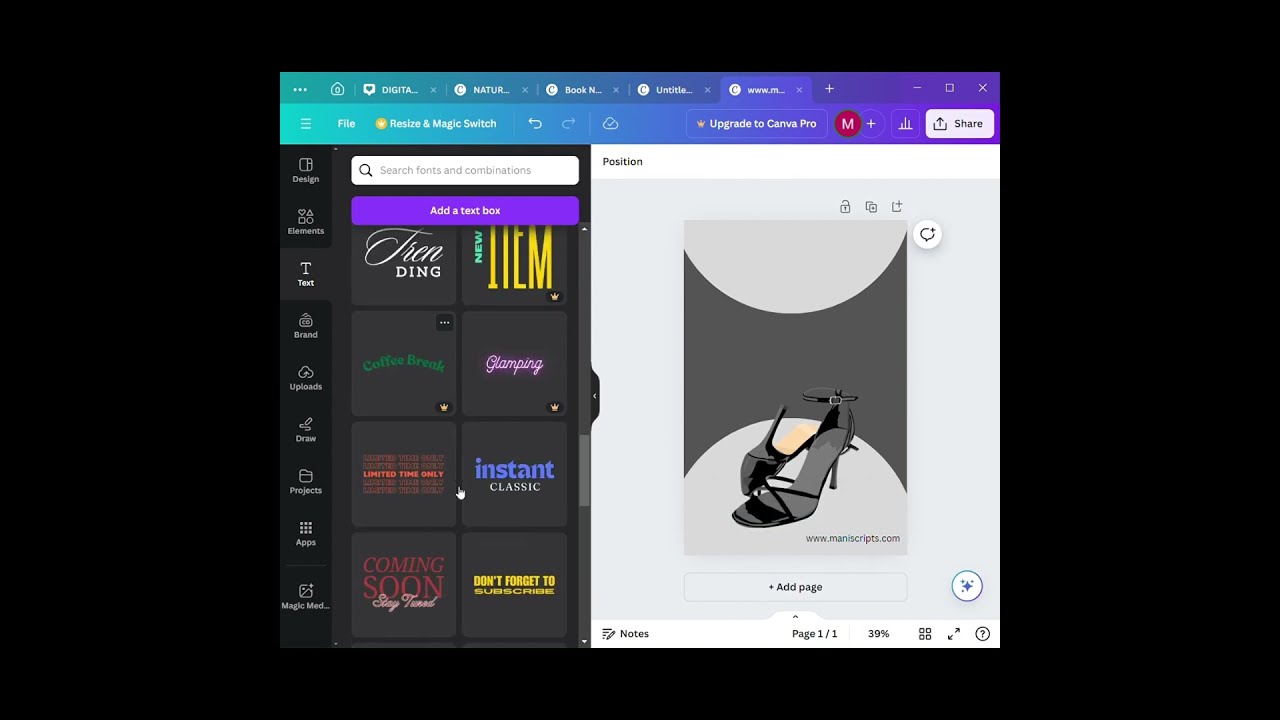Click the Share button
The image size is (1280, 720).
pyautogui.click(x=959, y=124)
